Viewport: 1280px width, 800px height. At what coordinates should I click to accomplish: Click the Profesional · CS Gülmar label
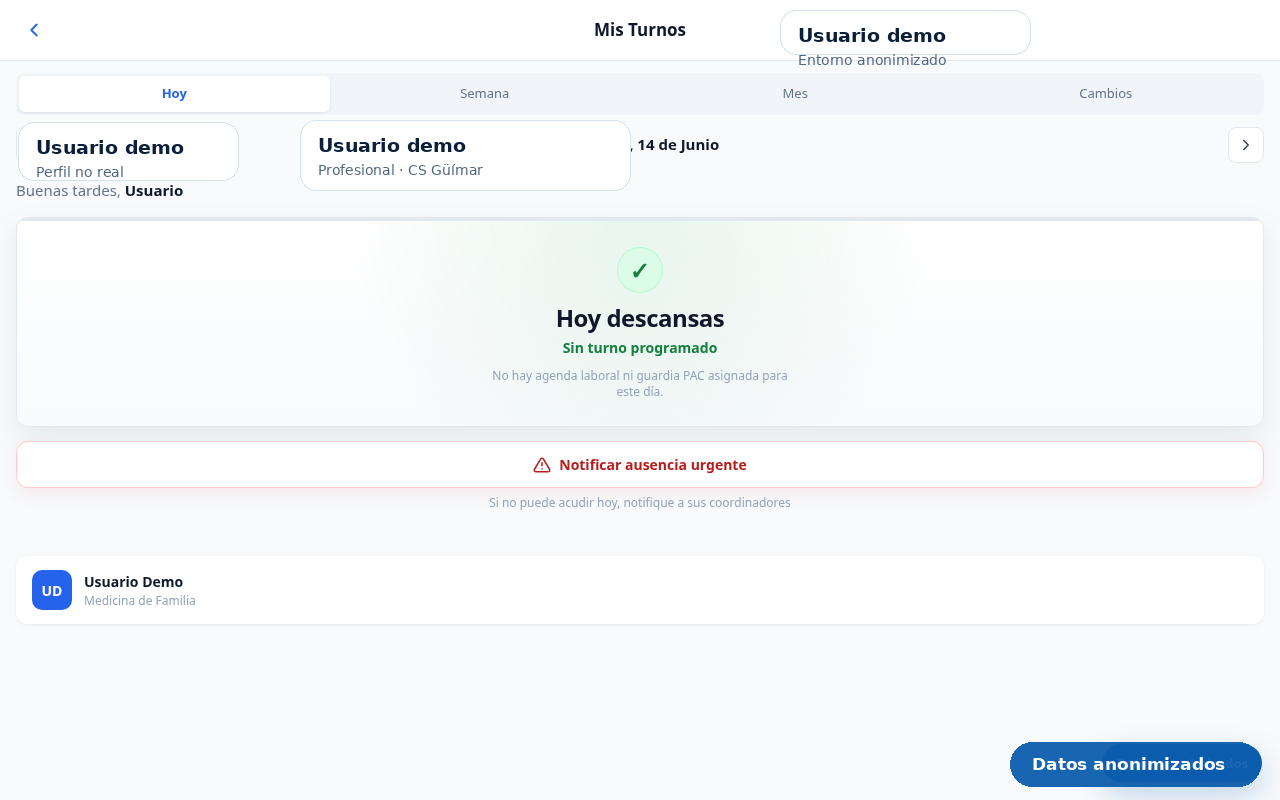tap(400, 170)
